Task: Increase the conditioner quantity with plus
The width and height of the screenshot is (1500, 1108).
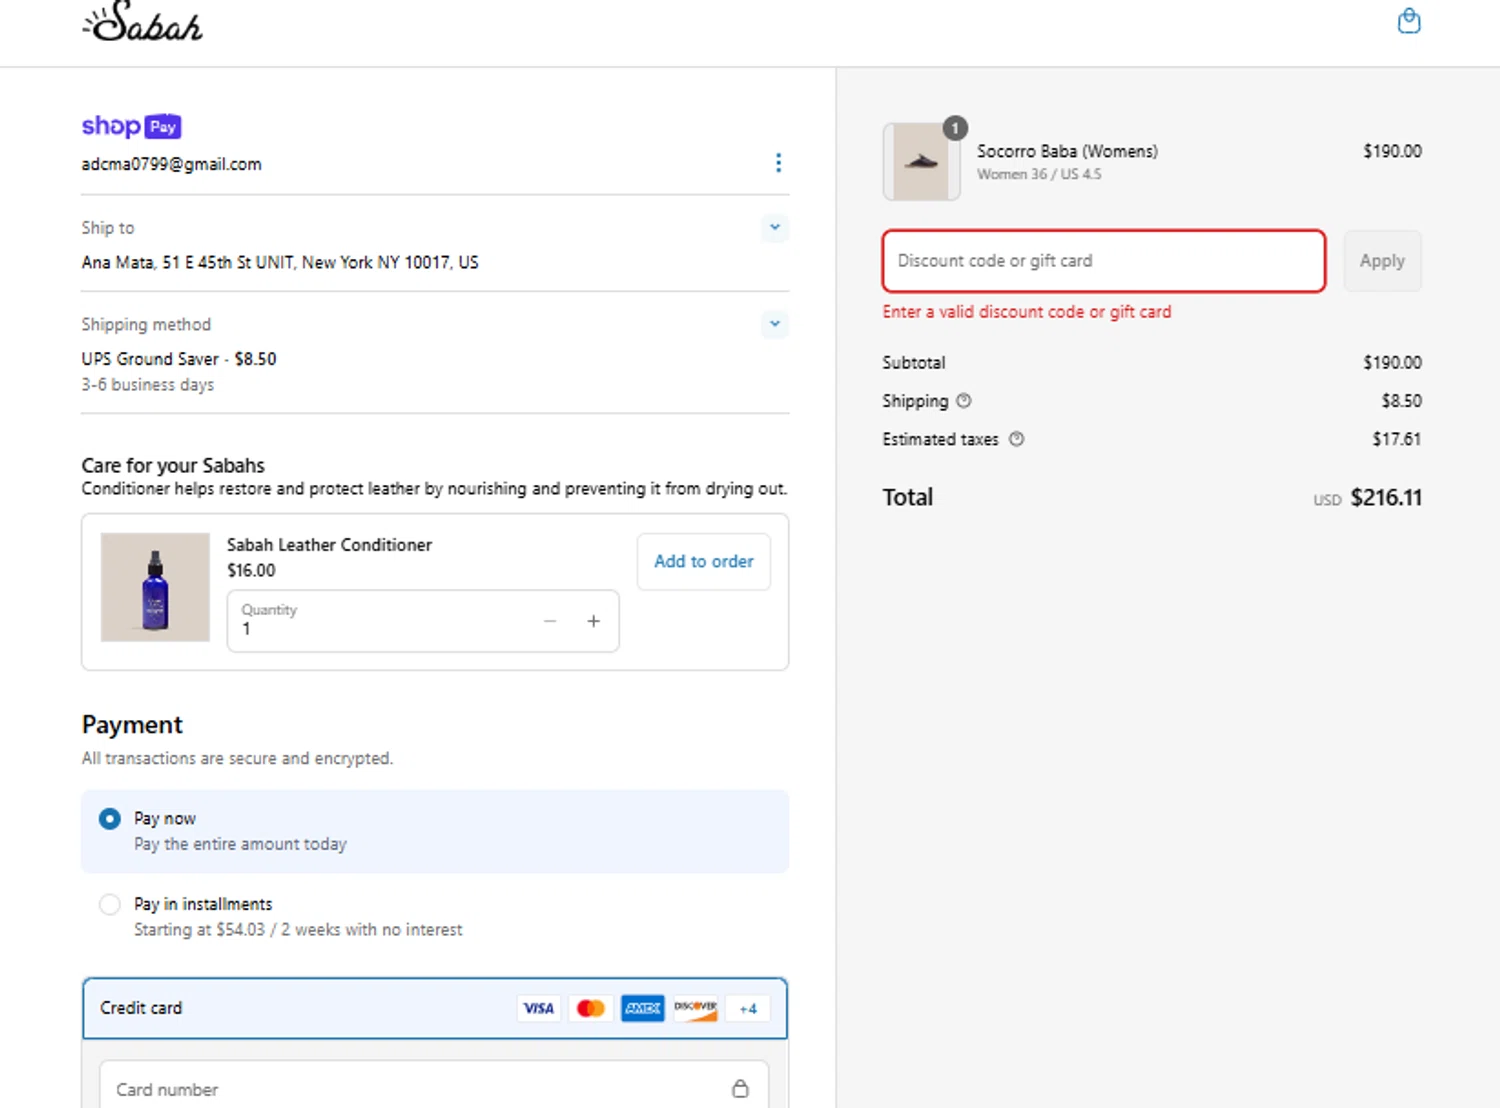Action: click(593, 621)
